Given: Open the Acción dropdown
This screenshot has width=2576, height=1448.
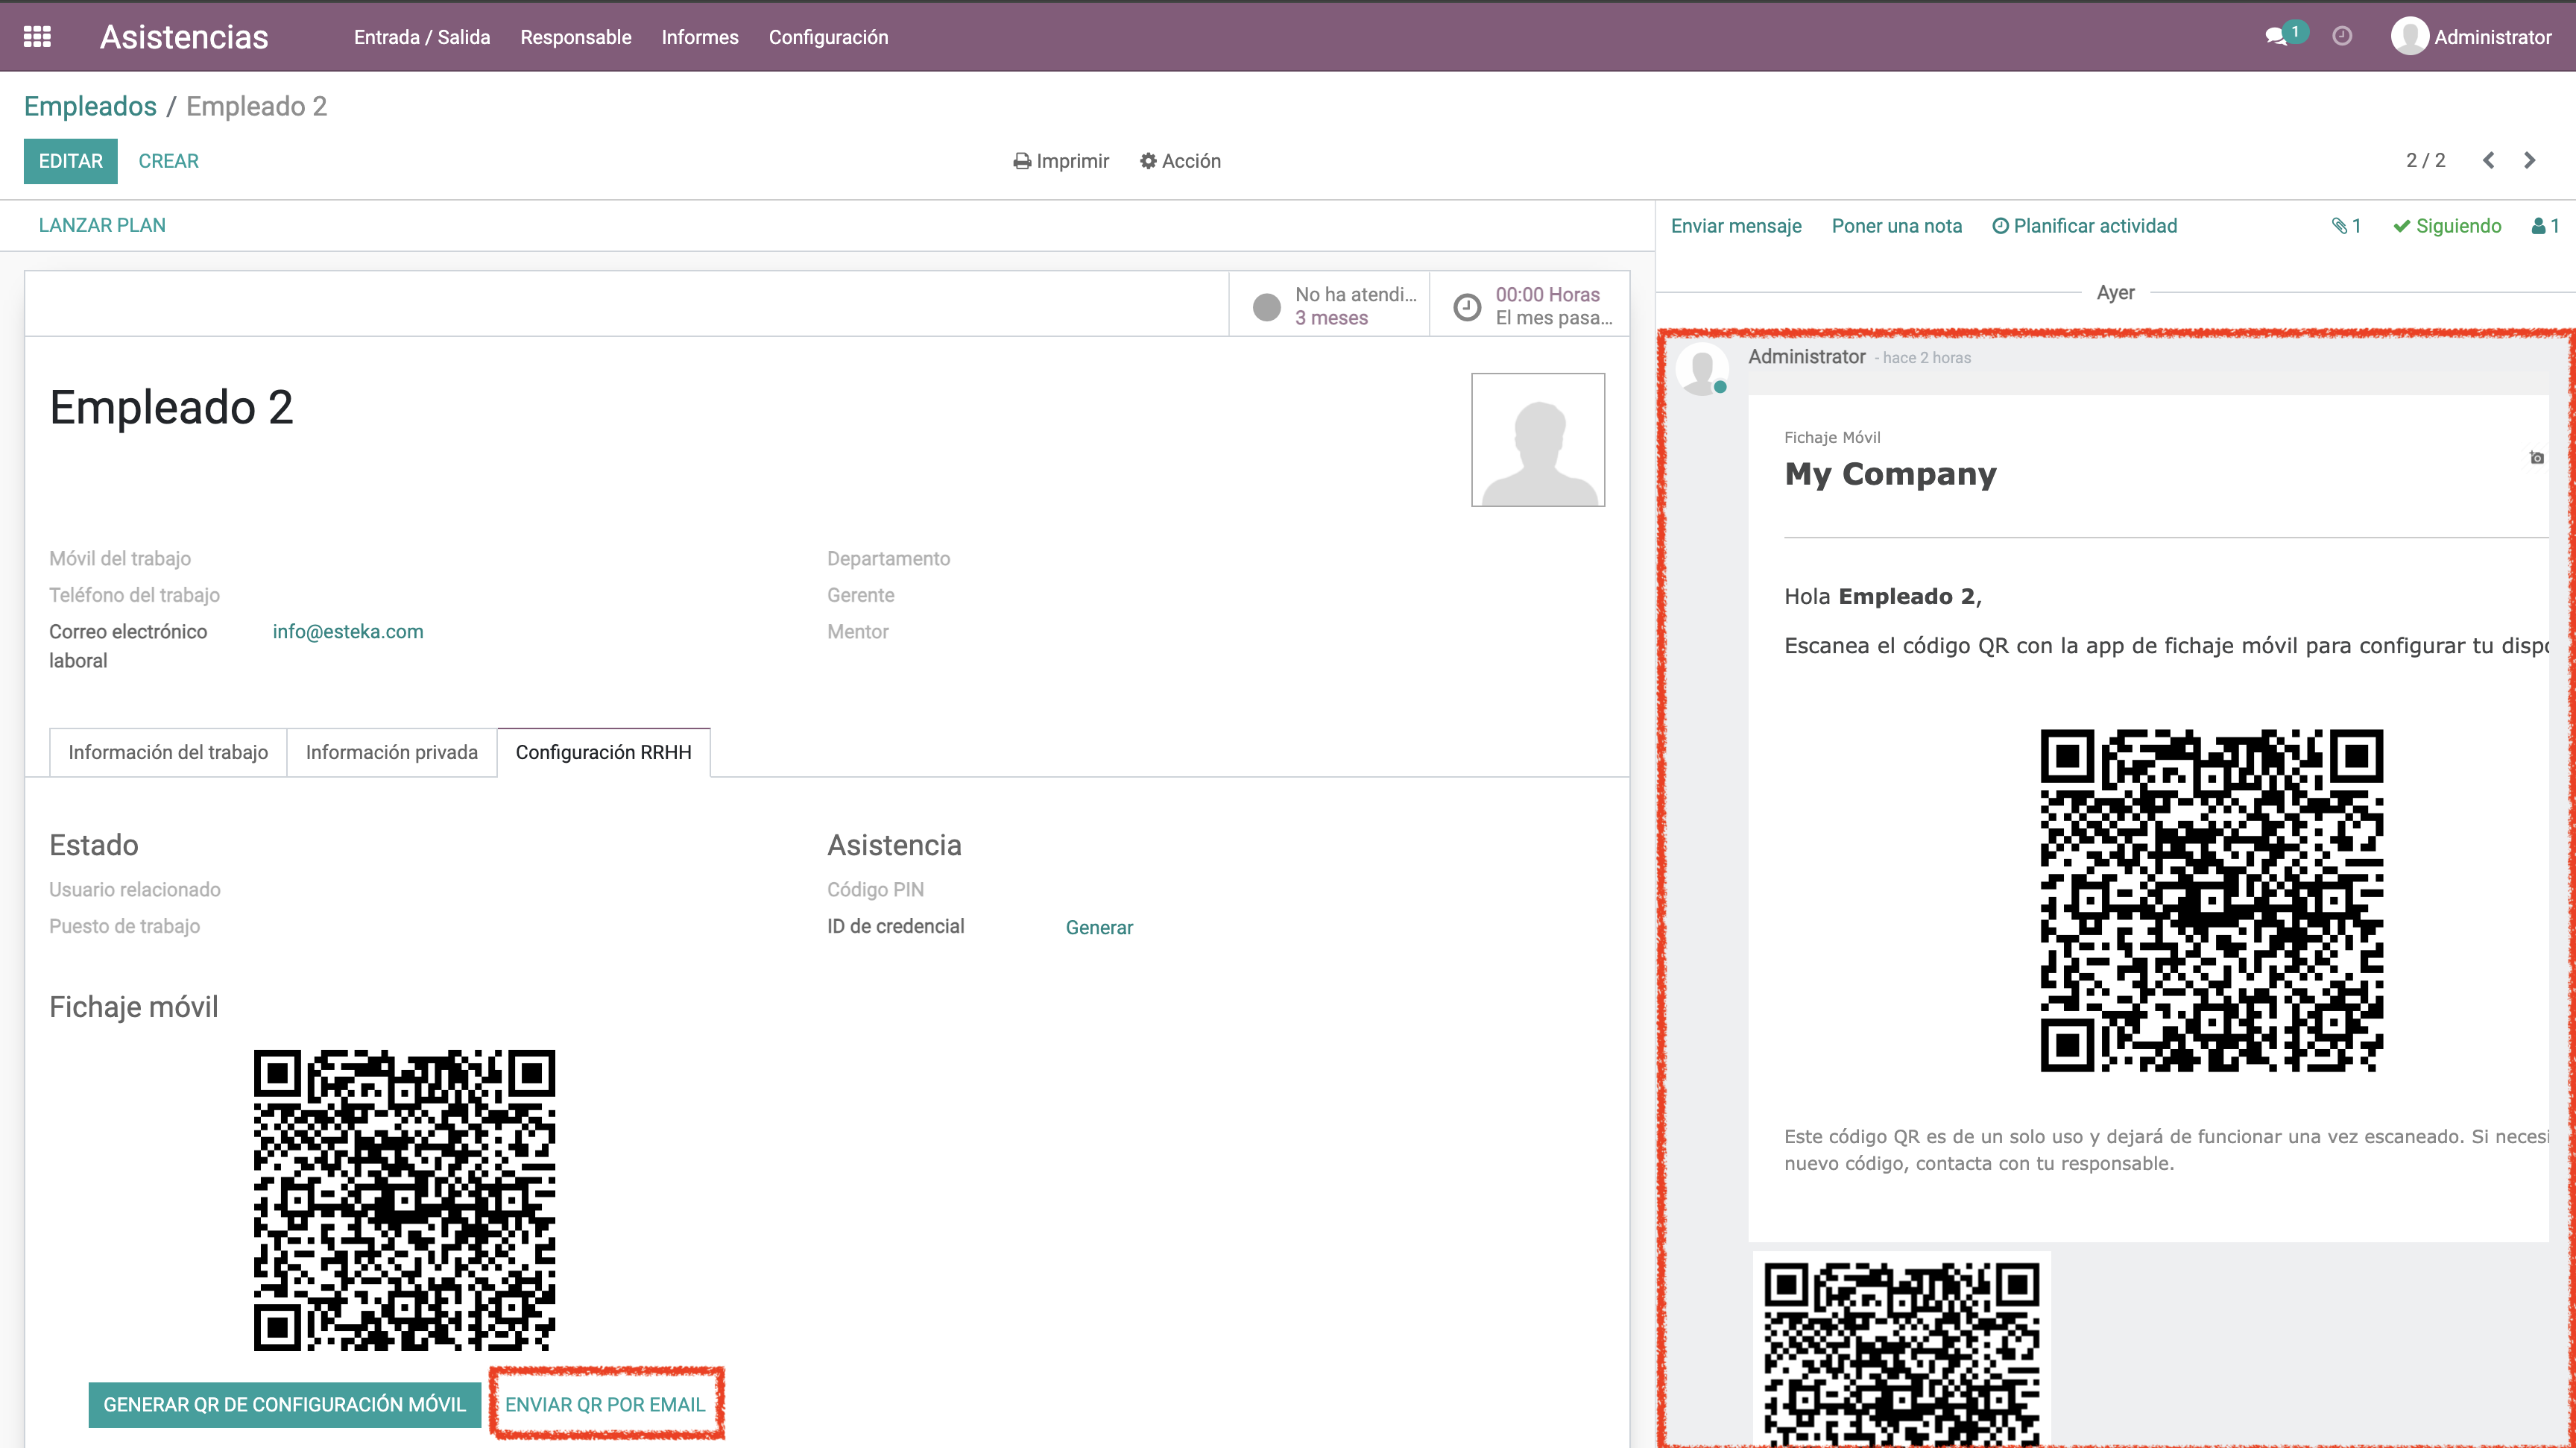Looking at the screenshot, I should (1180, 161).
